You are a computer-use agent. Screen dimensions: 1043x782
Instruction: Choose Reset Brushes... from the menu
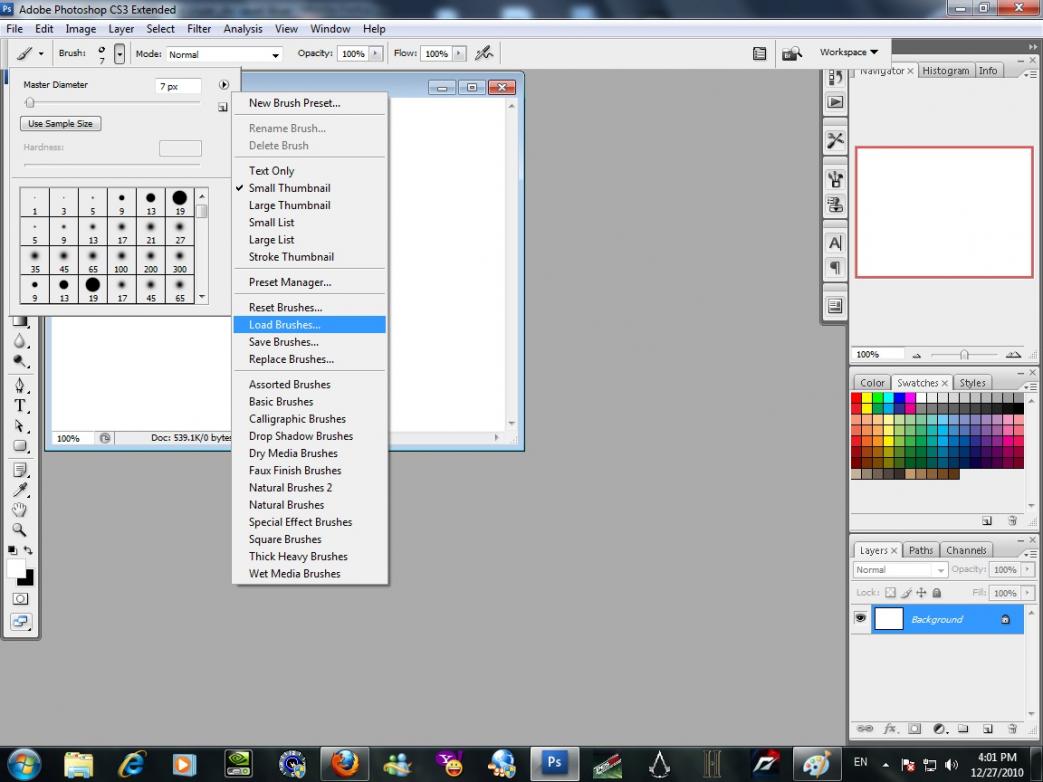pos(309,307)
